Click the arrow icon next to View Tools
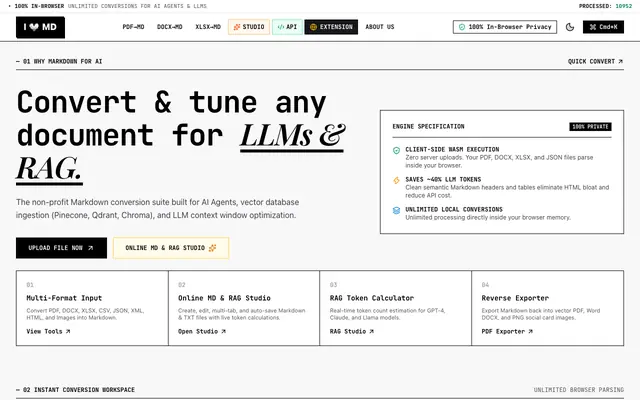The image size is (640, 400). click(68, 331)
